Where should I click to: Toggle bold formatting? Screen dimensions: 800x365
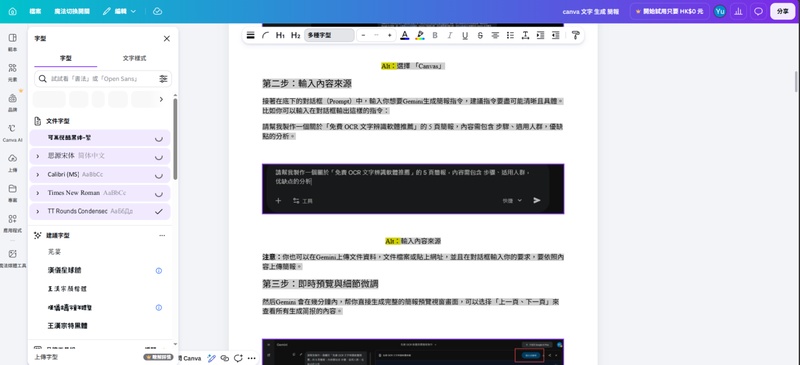click(435, 35)
